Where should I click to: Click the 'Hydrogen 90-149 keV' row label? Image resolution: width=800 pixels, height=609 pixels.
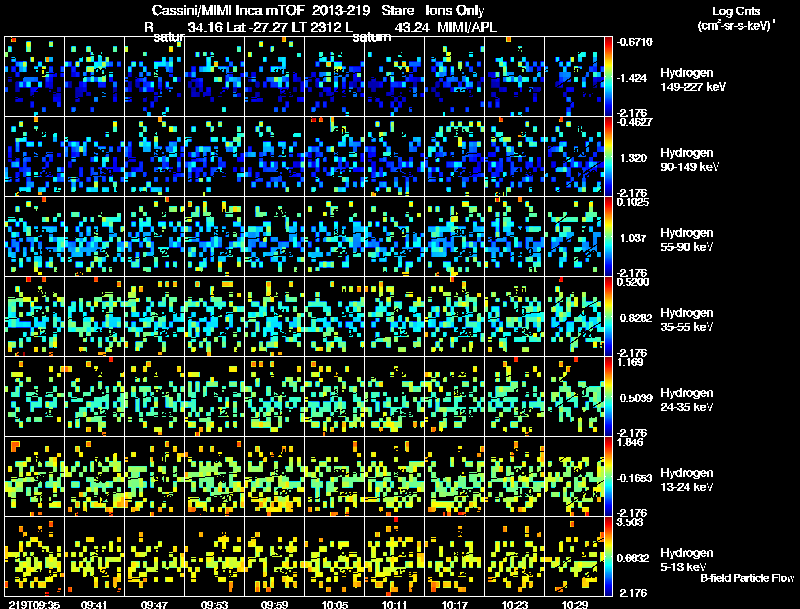coord(690,160)
